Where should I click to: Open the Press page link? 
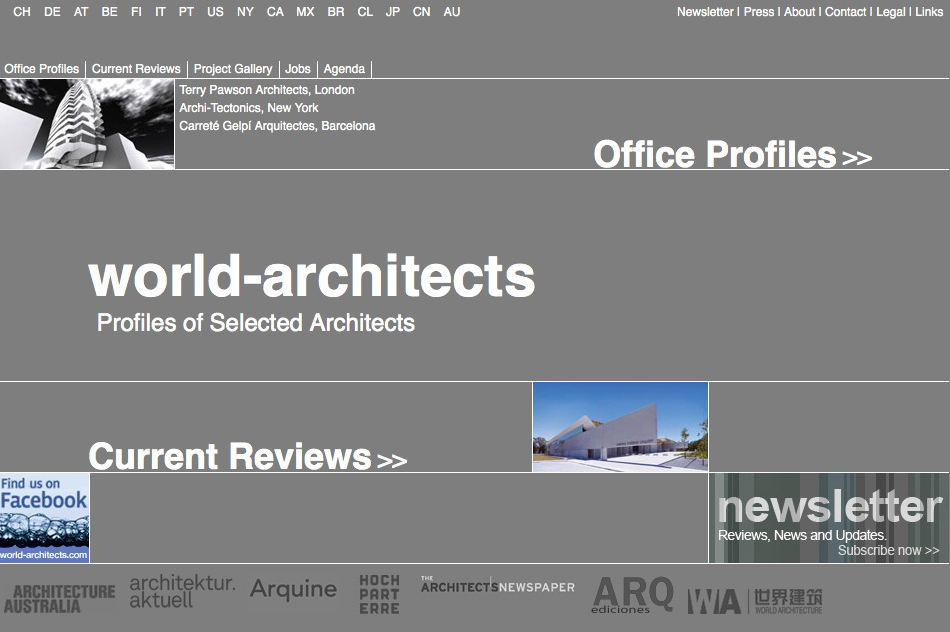[759, 12]
